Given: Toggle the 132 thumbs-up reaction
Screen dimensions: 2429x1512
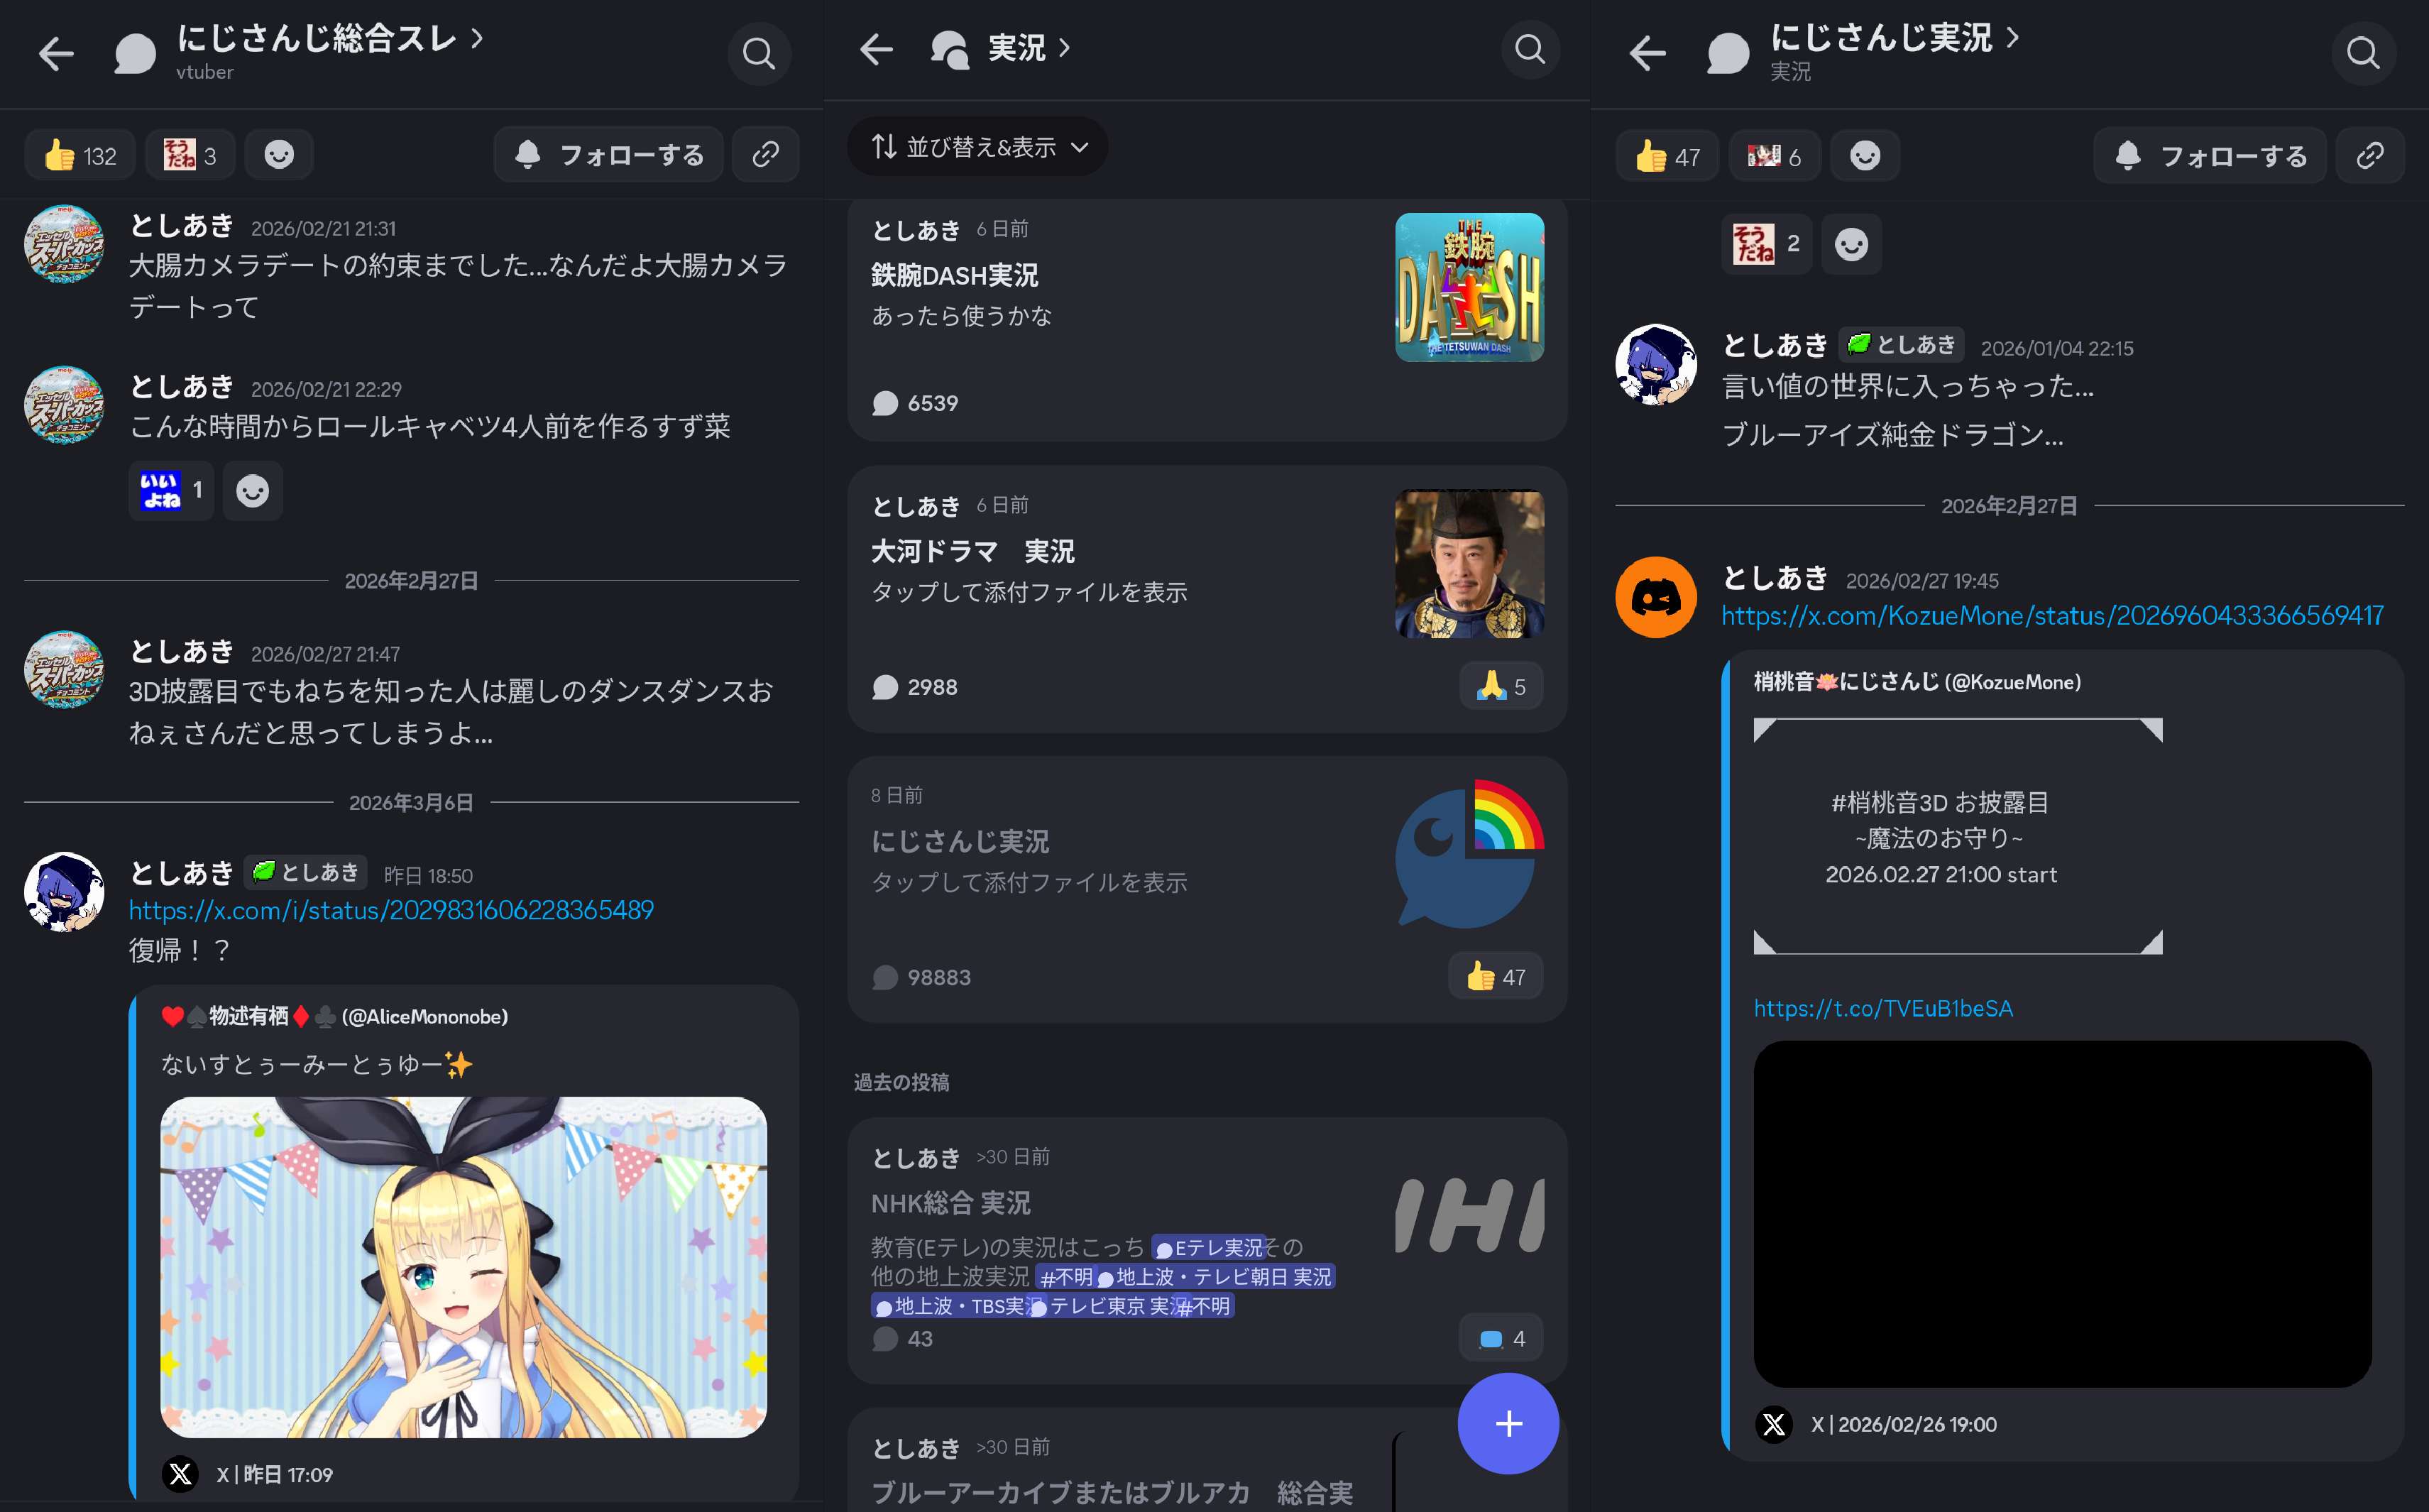Looking at the screenshot, I should (80, 156).
